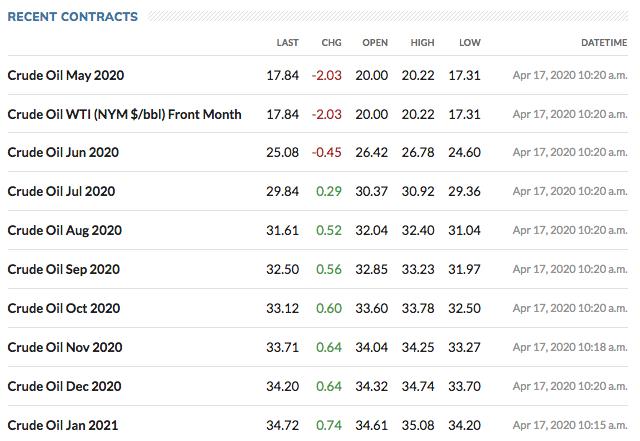Click the OPEN column header

pyautogui.click(x=375, y=42)
